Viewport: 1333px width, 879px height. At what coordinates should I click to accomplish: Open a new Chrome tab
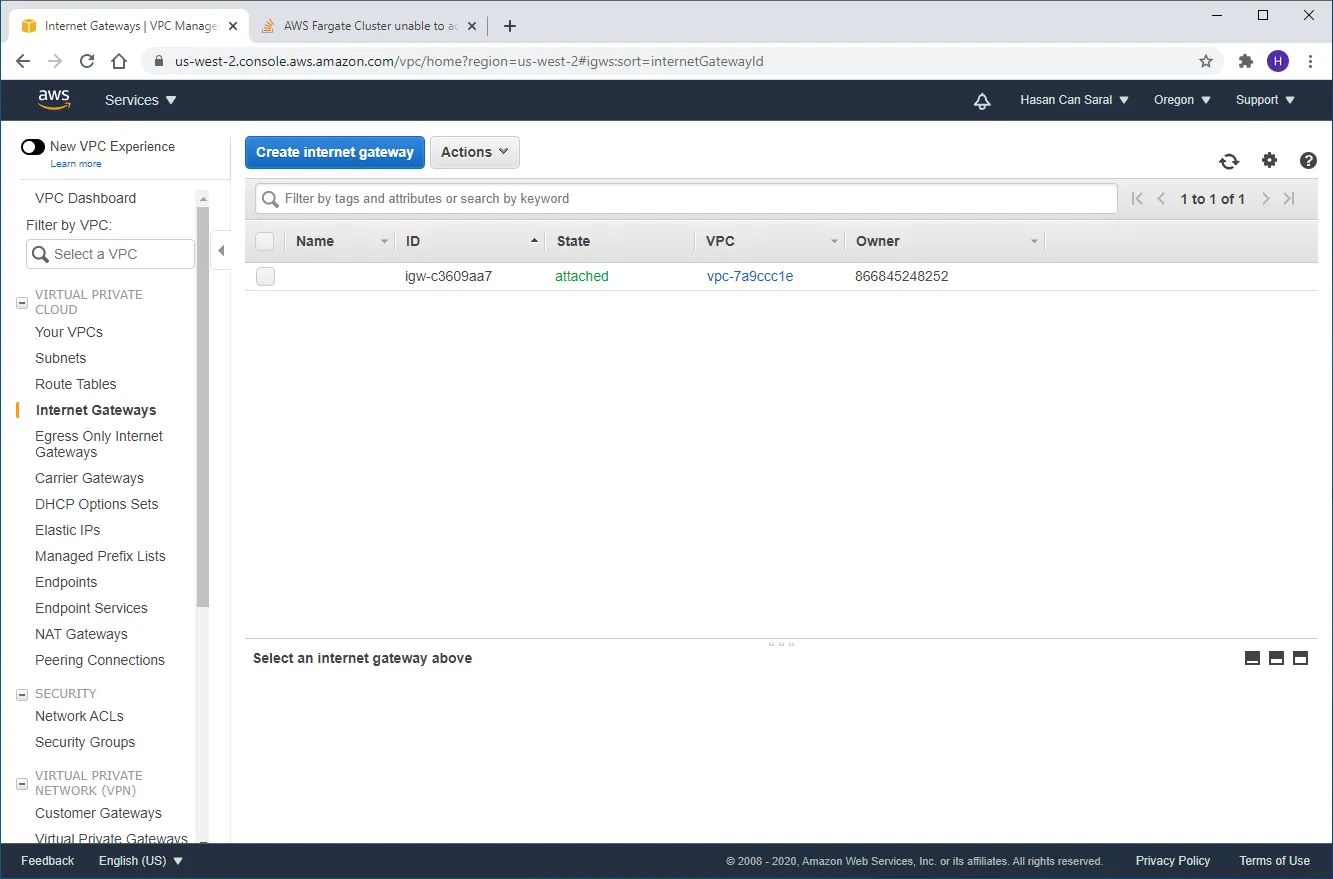(510, 26)
